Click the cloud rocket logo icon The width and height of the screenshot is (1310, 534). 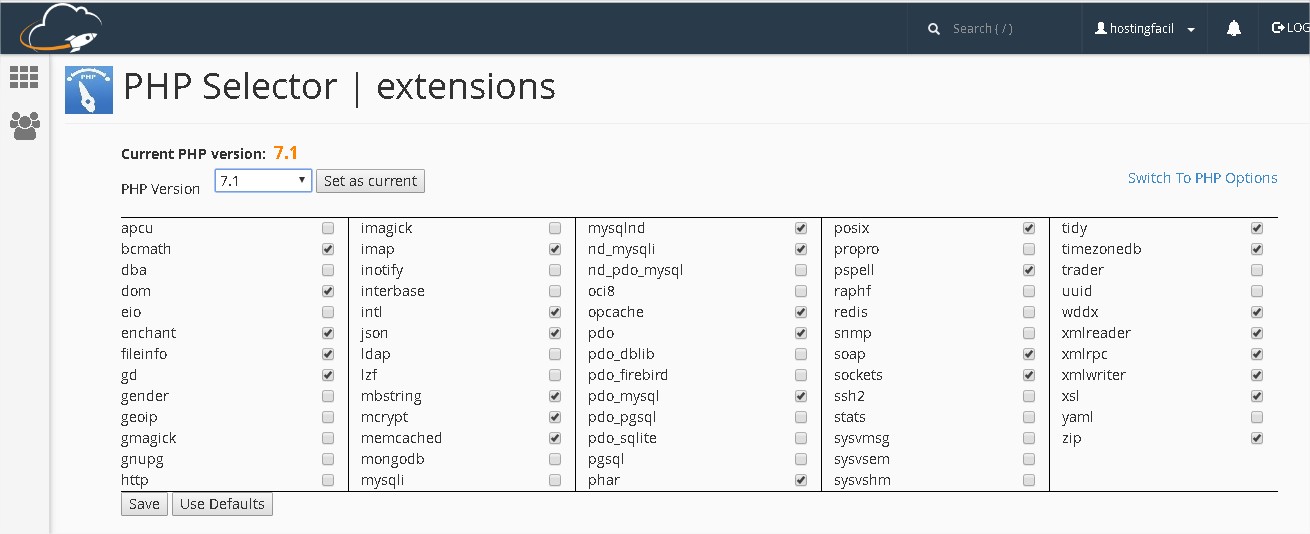pyautogui.click(x=62, y=28)
